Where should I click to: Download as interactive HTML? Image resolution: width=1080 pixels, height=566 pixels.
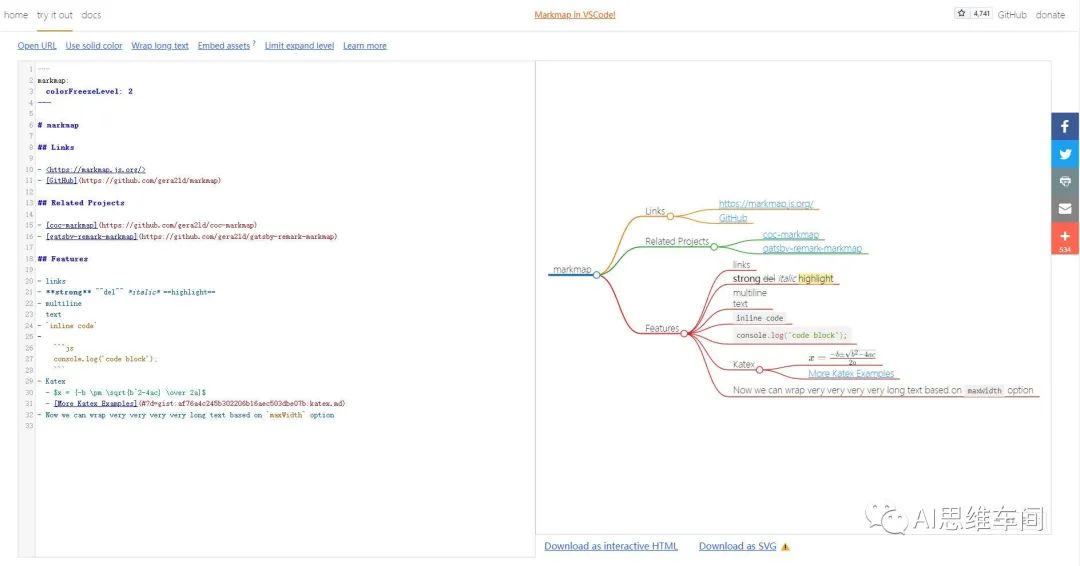pyautogui.click(x=611, y=546)
